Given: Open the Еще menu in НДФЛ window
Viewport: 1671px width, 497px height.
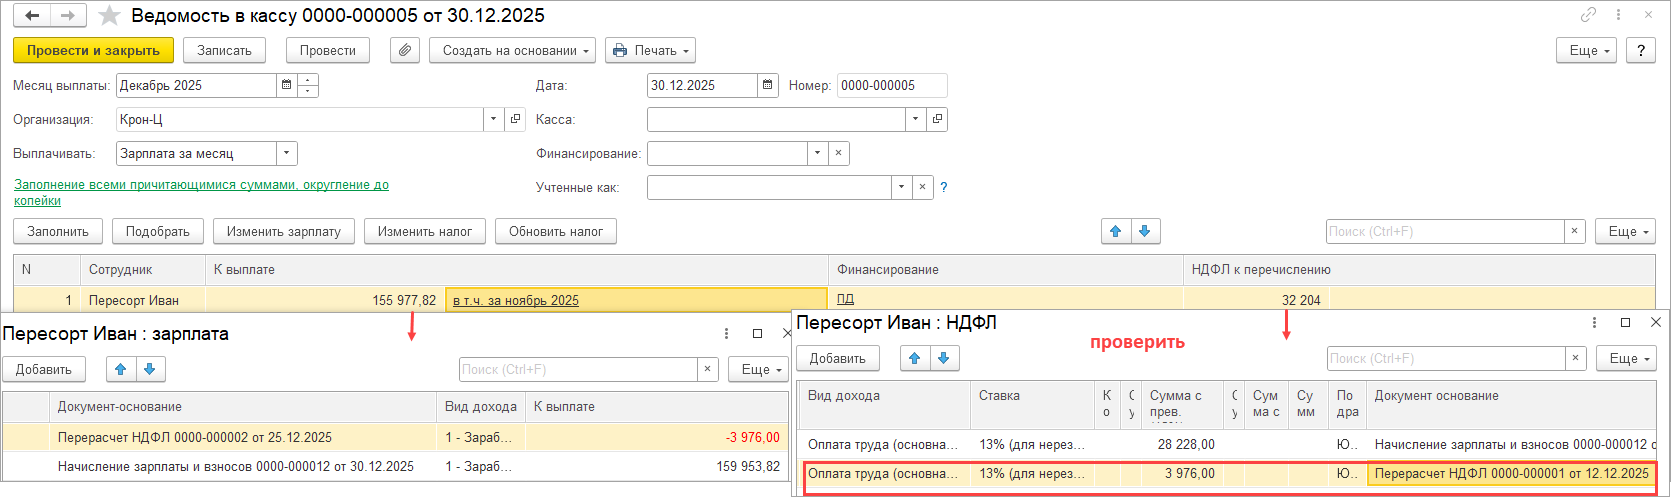Looking at the screenshot, I should click(1626, 358).
